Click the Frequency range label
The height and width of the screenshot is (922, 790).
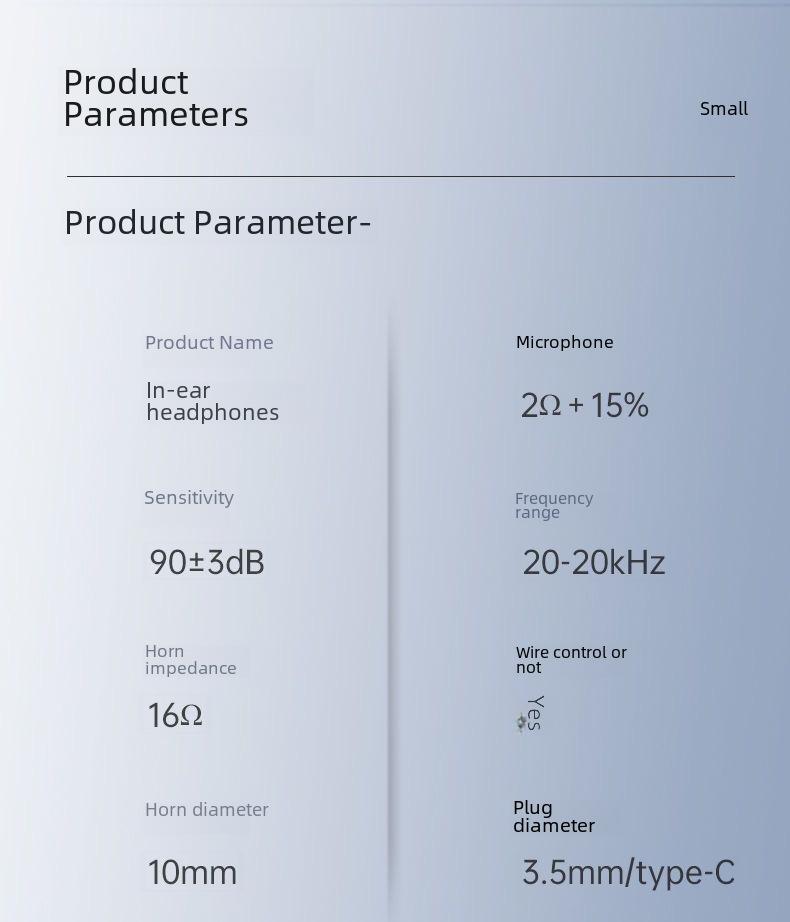(554, 505)
